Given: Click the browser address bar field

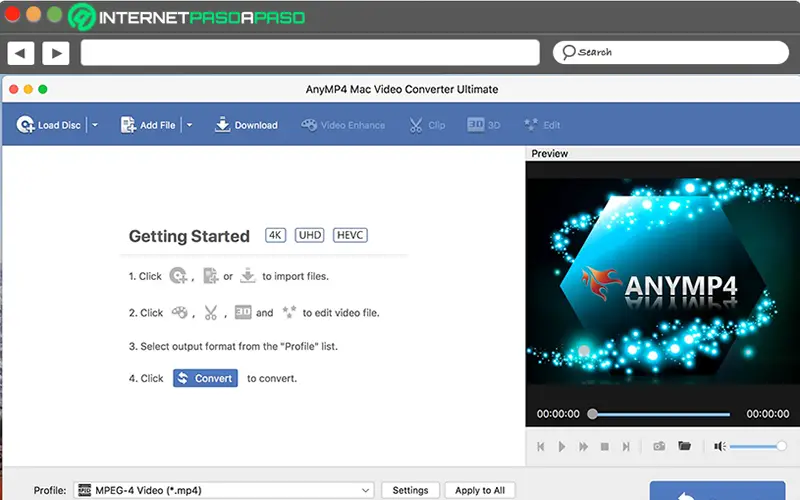Looking at the screenshot, I should (x=310, y=53).
